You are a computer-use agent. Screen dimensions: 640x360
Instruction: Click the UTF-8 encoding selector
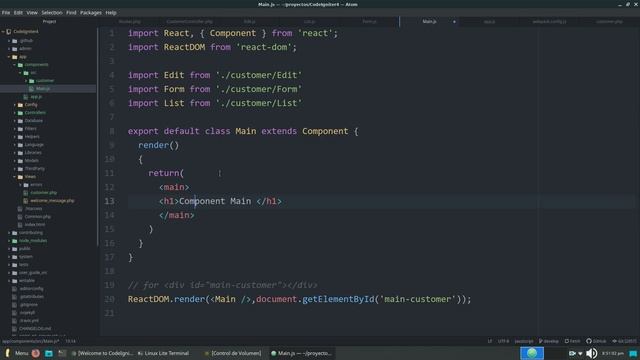tap(503, 341)
